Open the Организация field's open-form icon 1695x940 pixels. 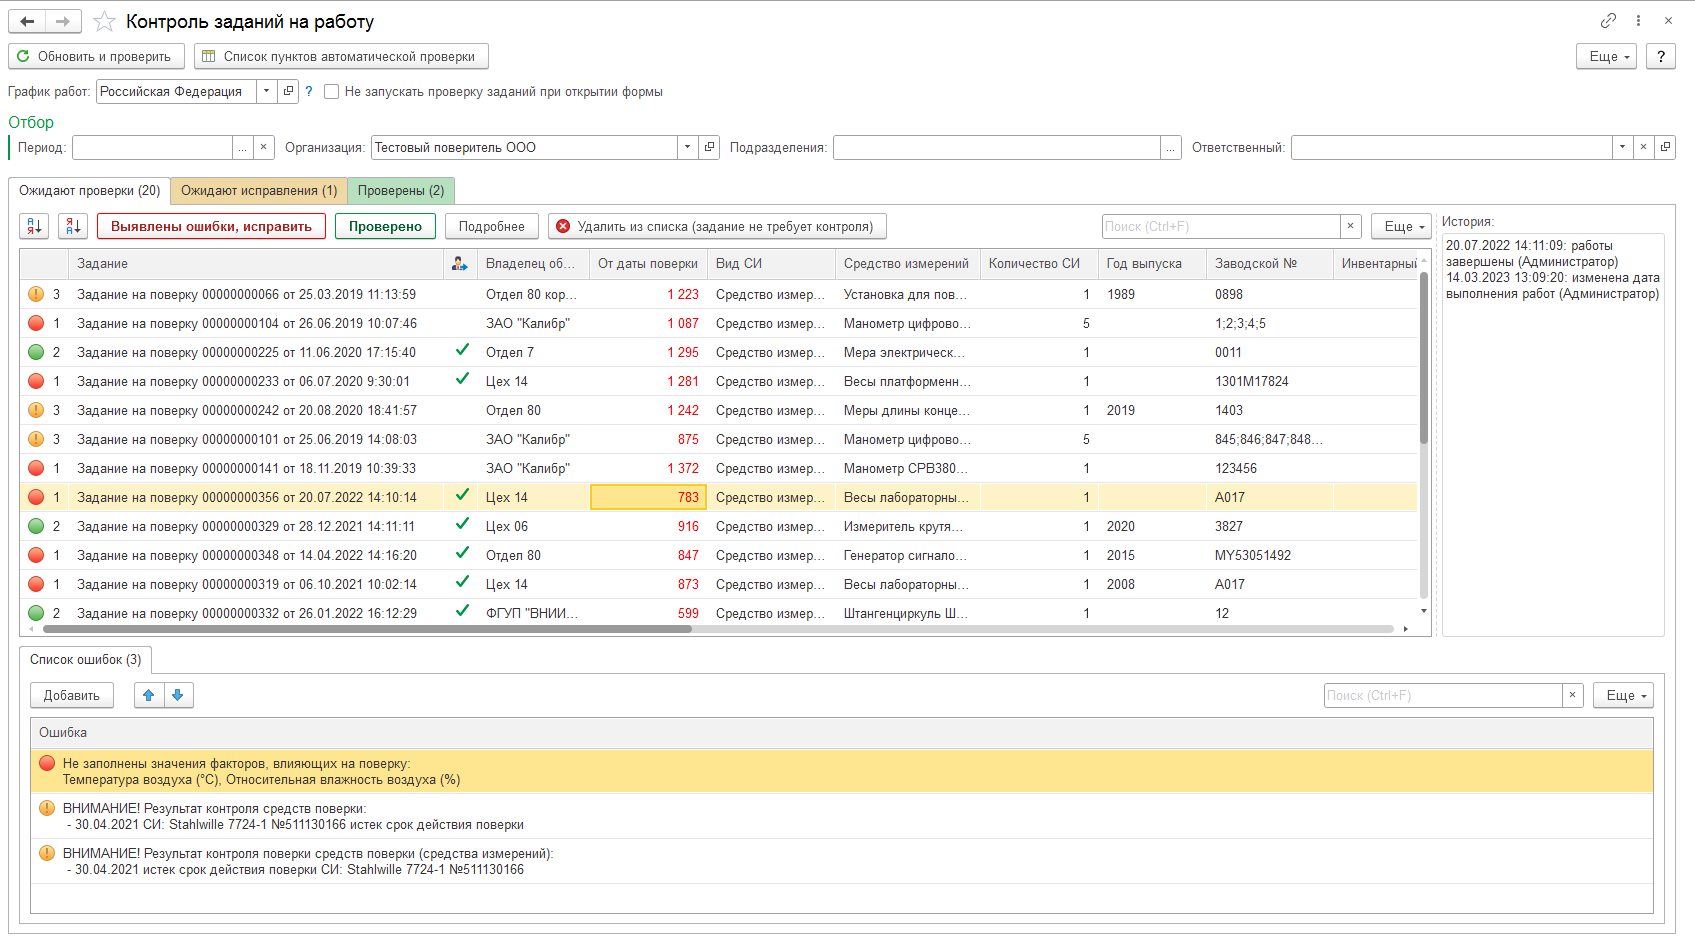(709, 148)
